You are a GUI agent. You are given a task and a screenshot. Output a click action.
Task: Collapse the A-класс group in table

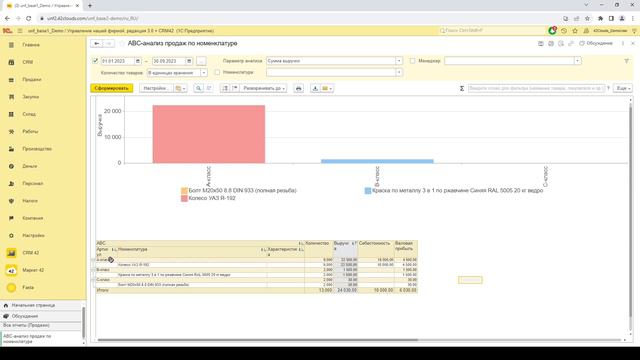click(93, 260)
